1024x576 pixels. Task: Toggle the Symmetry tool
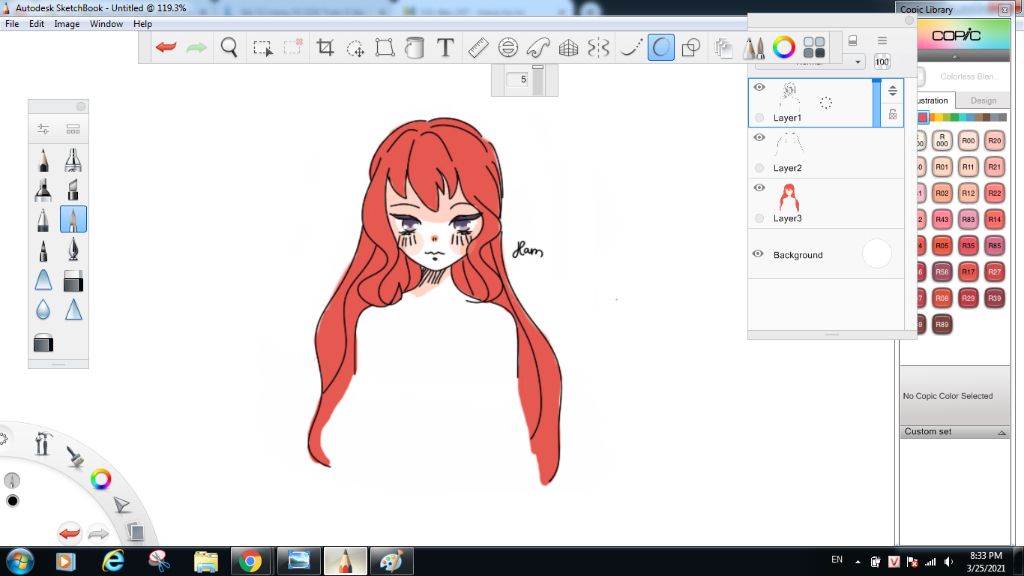click(x=598, y=47)
